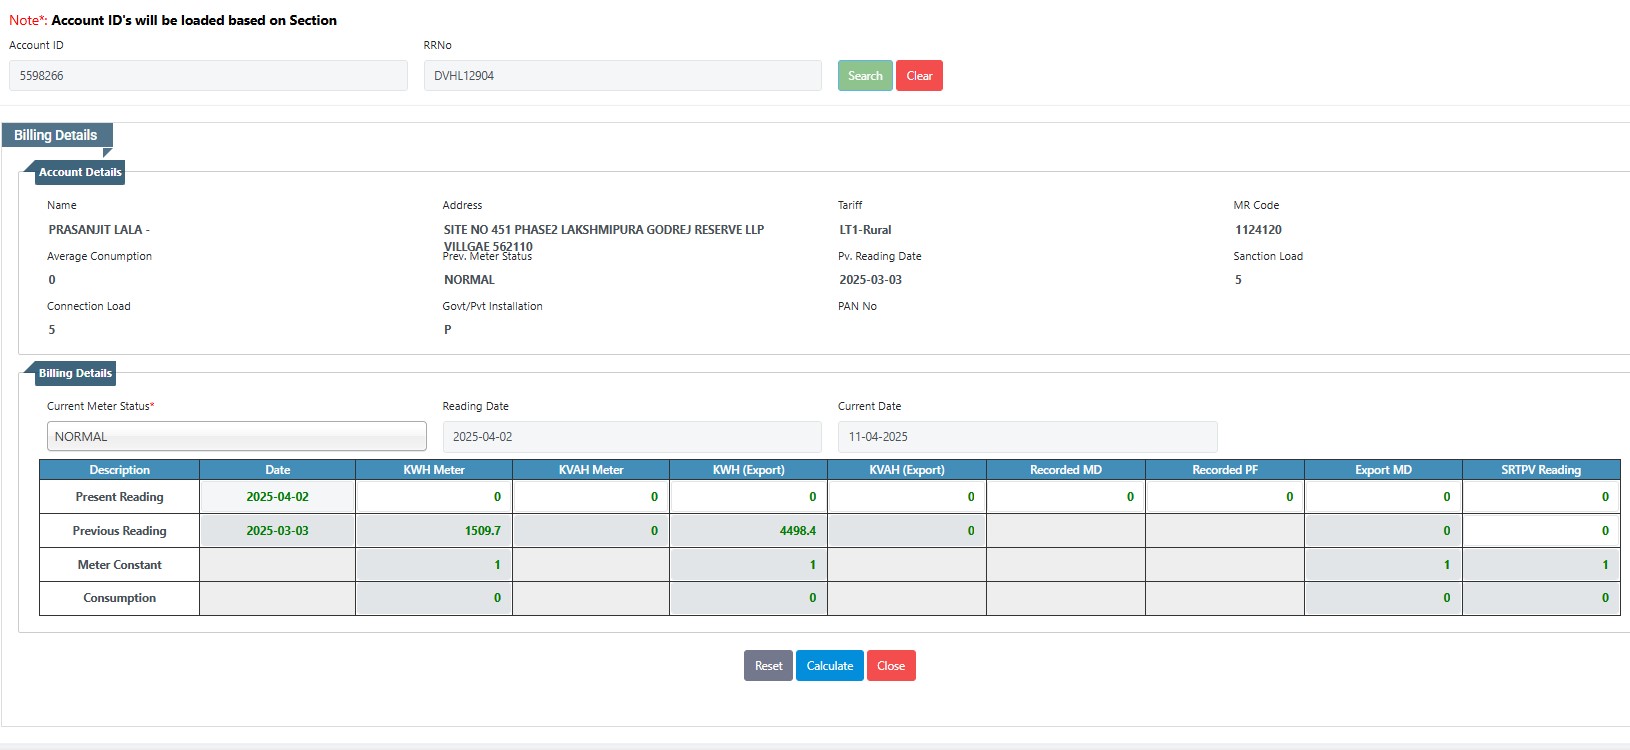
Task: Click Present Reading Recorded PF input
Action: (1225, 497)
